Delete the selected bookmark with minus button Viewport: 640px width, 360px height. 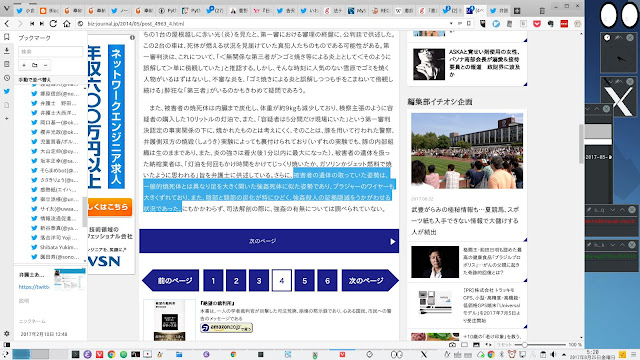[45, 65]
